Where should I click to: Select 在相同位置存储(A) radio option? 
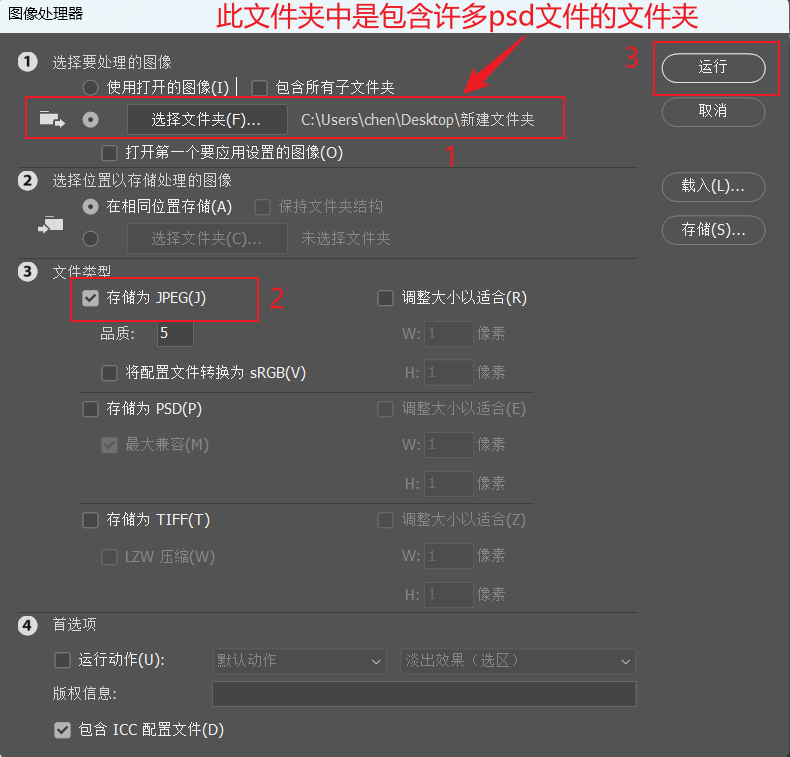91,207
